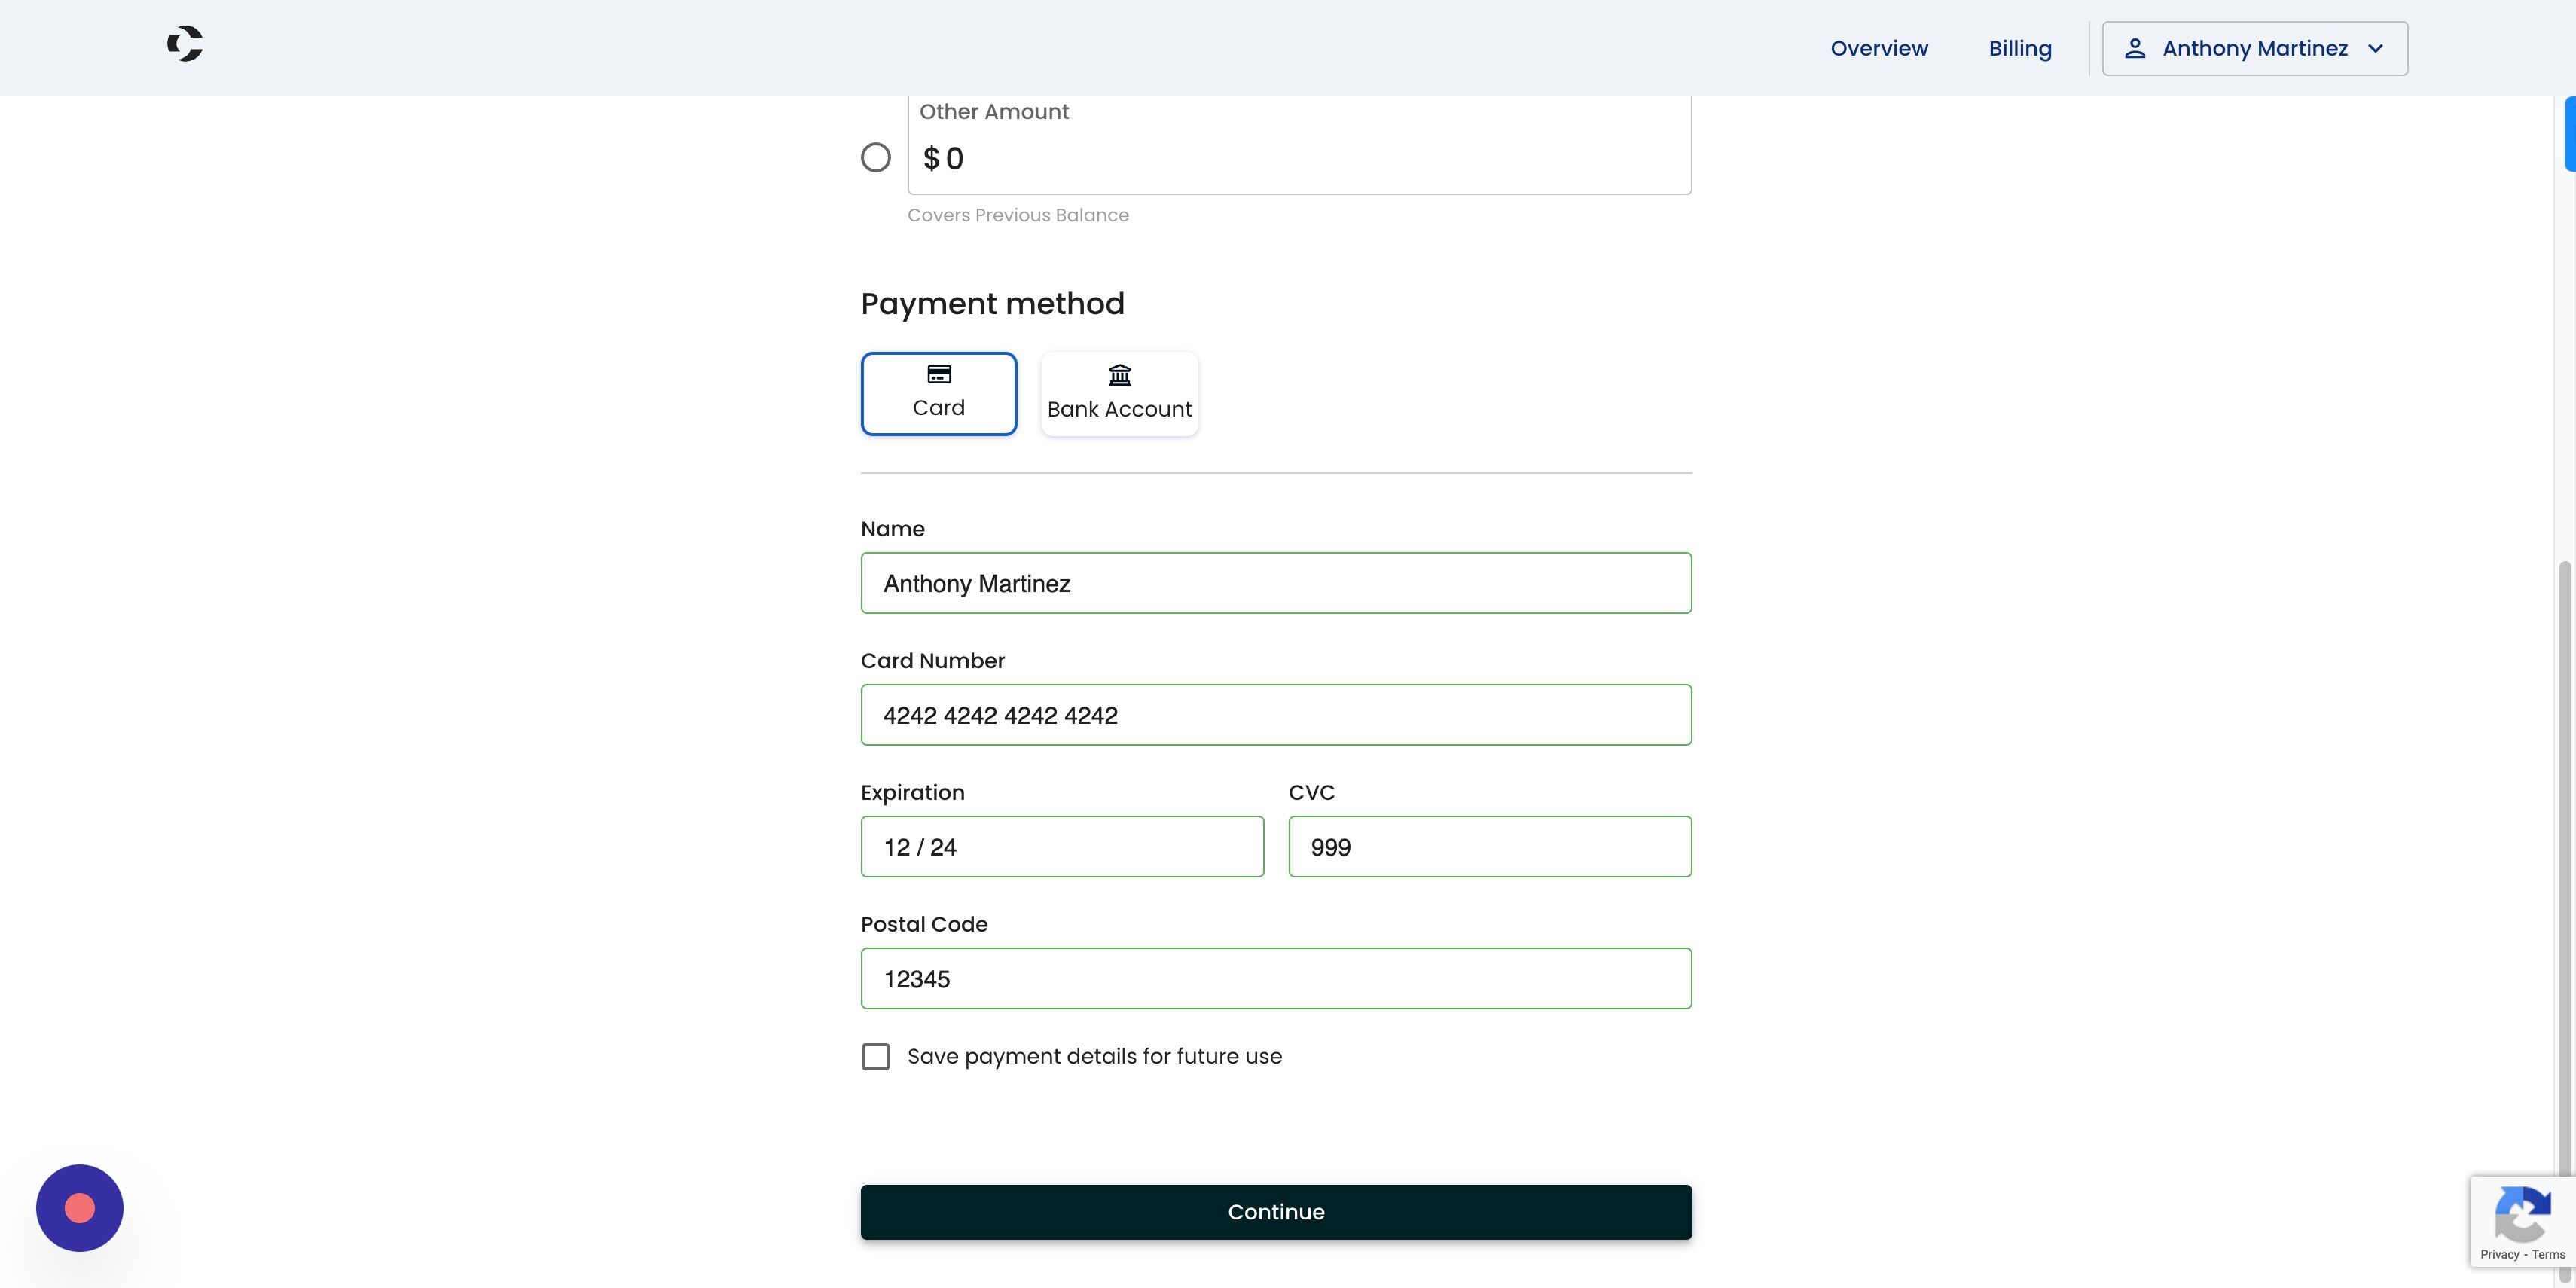This screenshot has width=2576, height=1288.
Task: Select the Card payment method
Action: [939, 393]
